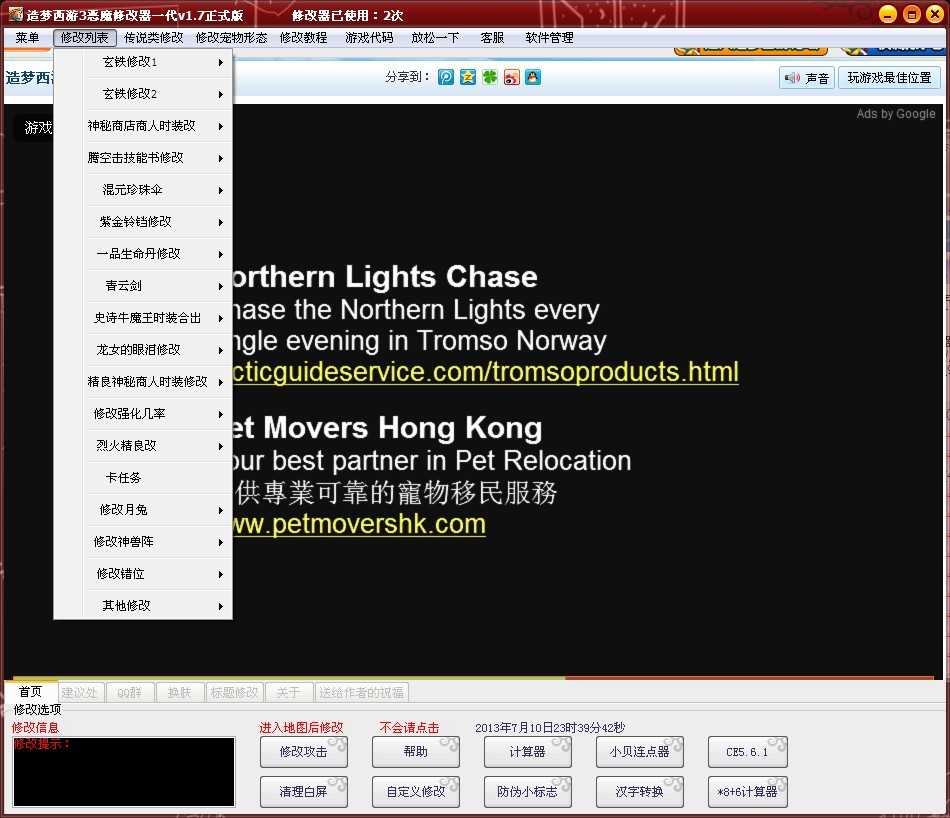Open the 计算器 button
Viewport: 950px width, 818px height.
527,752
